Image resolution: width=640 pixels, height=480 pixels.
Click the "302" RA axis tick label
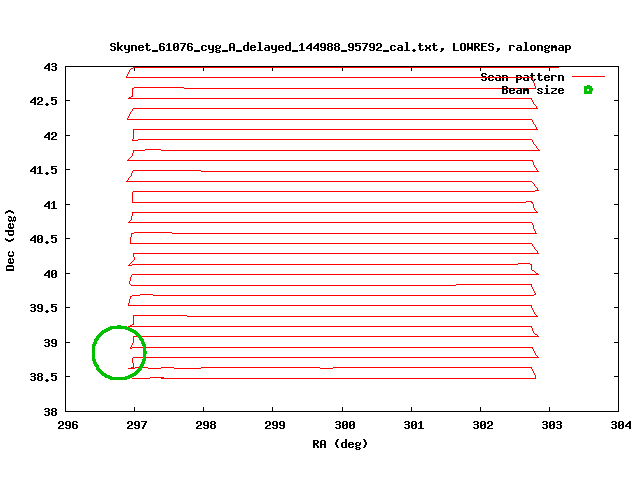[483, 425]
